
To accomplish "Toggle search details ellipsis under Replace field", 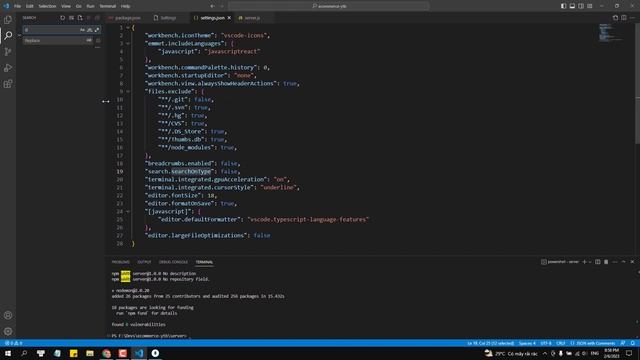I will 97,48.
